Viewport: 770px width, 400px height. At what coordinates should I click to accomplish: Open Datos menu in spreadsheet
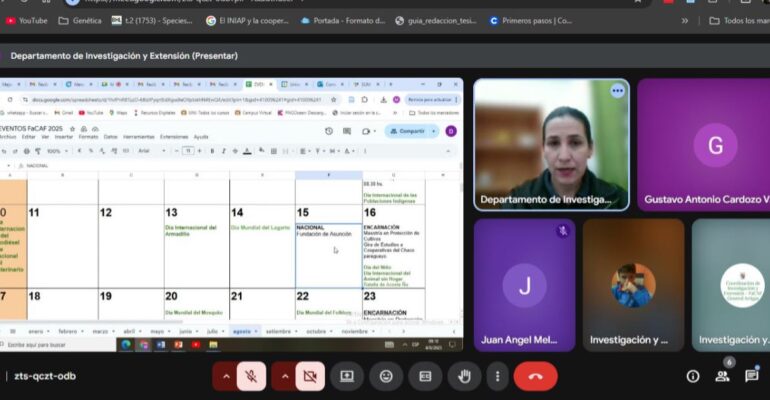coord(110,137)
